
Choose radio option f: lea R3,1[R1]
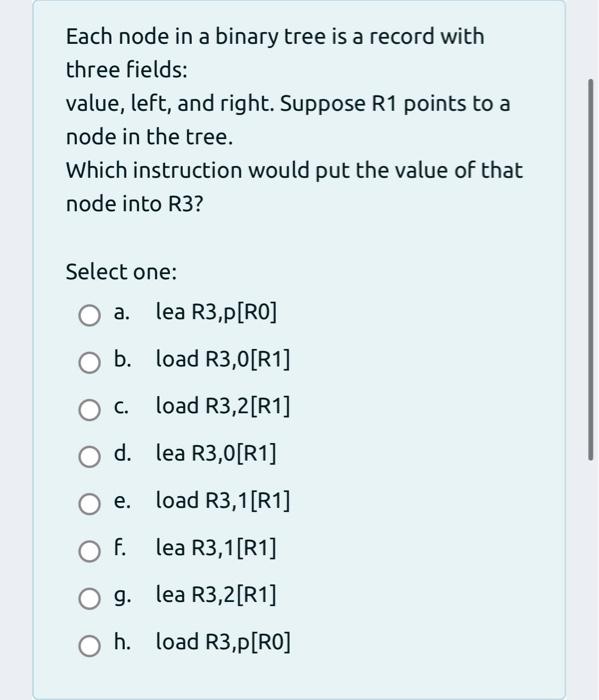click(89, 551)
